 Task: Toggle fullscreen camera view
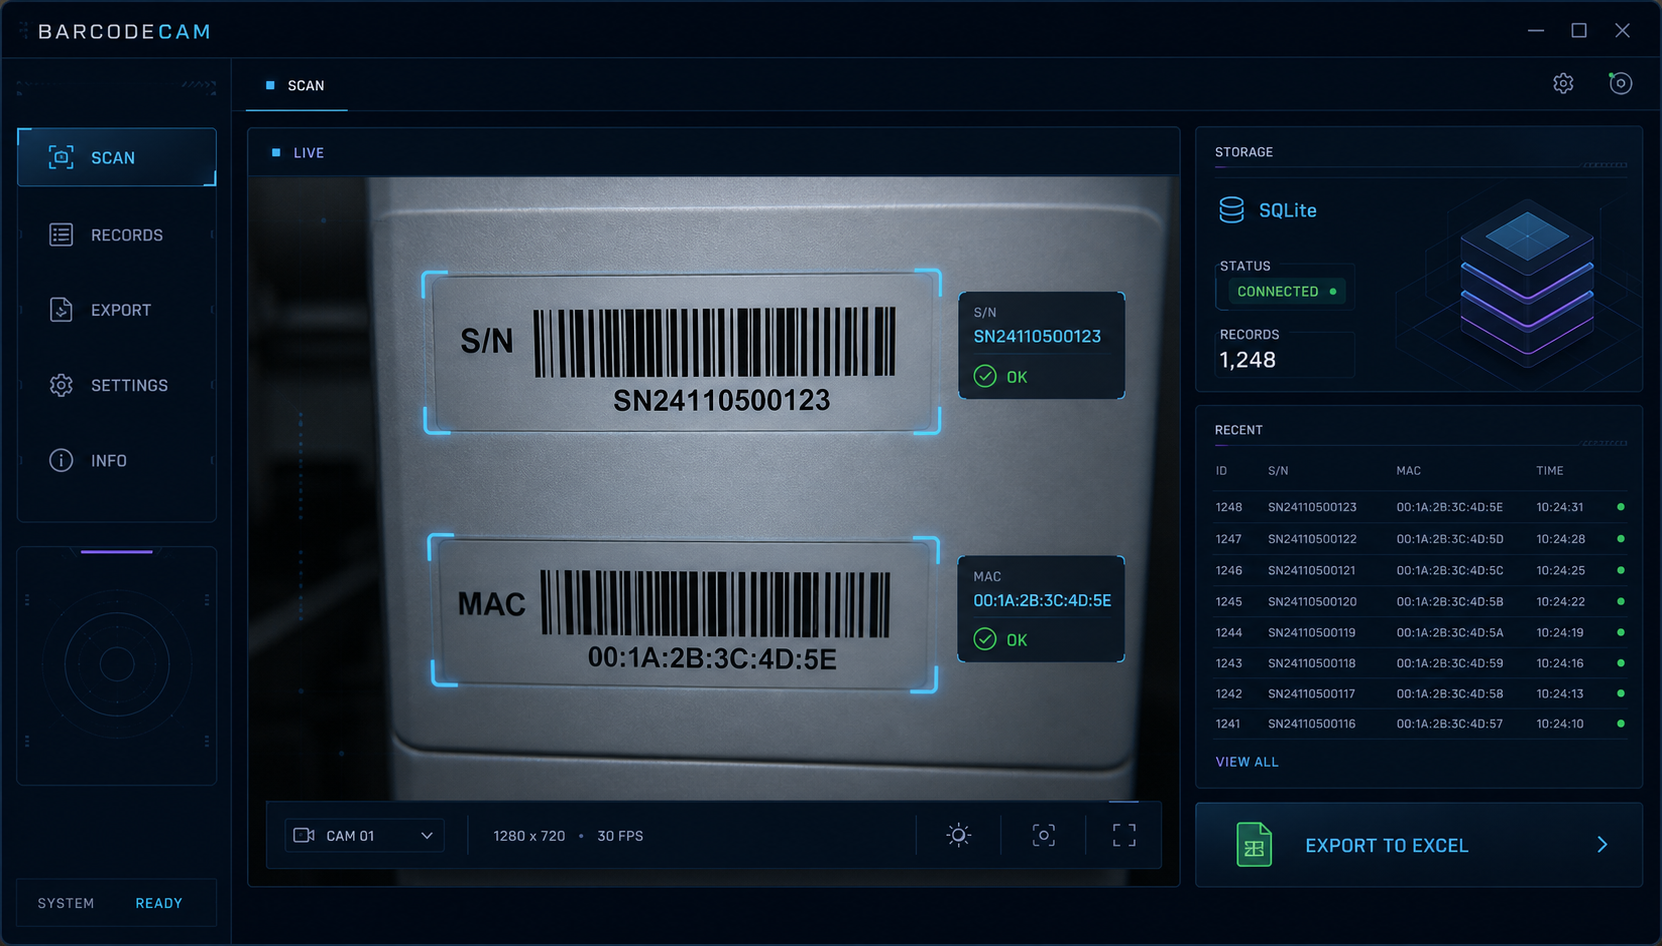(x=1124, y=835)
